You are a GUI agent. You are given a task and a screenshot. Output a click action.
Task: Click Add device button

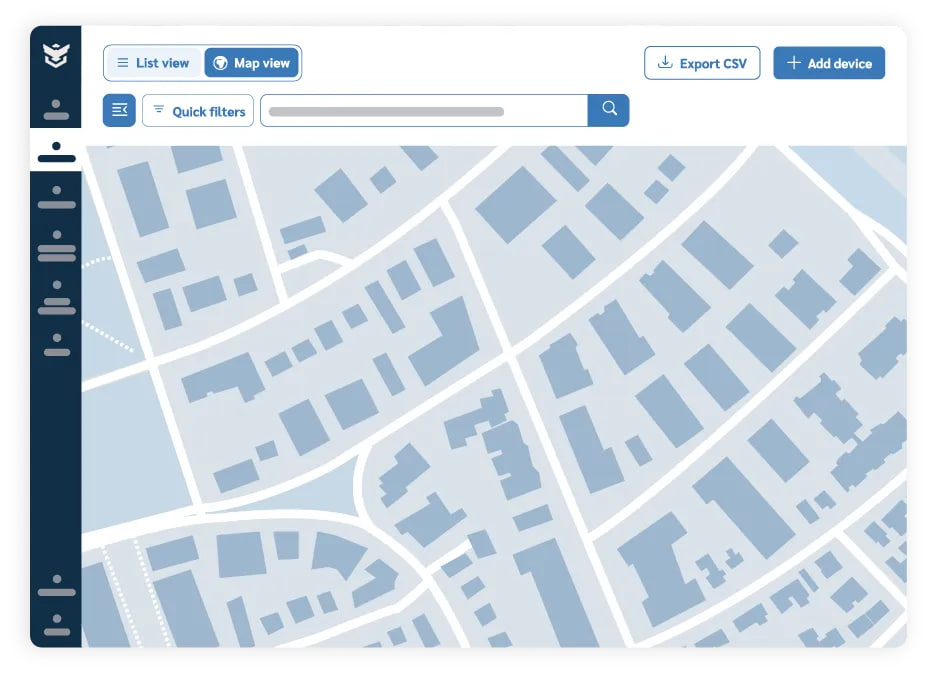coord(829,63)
